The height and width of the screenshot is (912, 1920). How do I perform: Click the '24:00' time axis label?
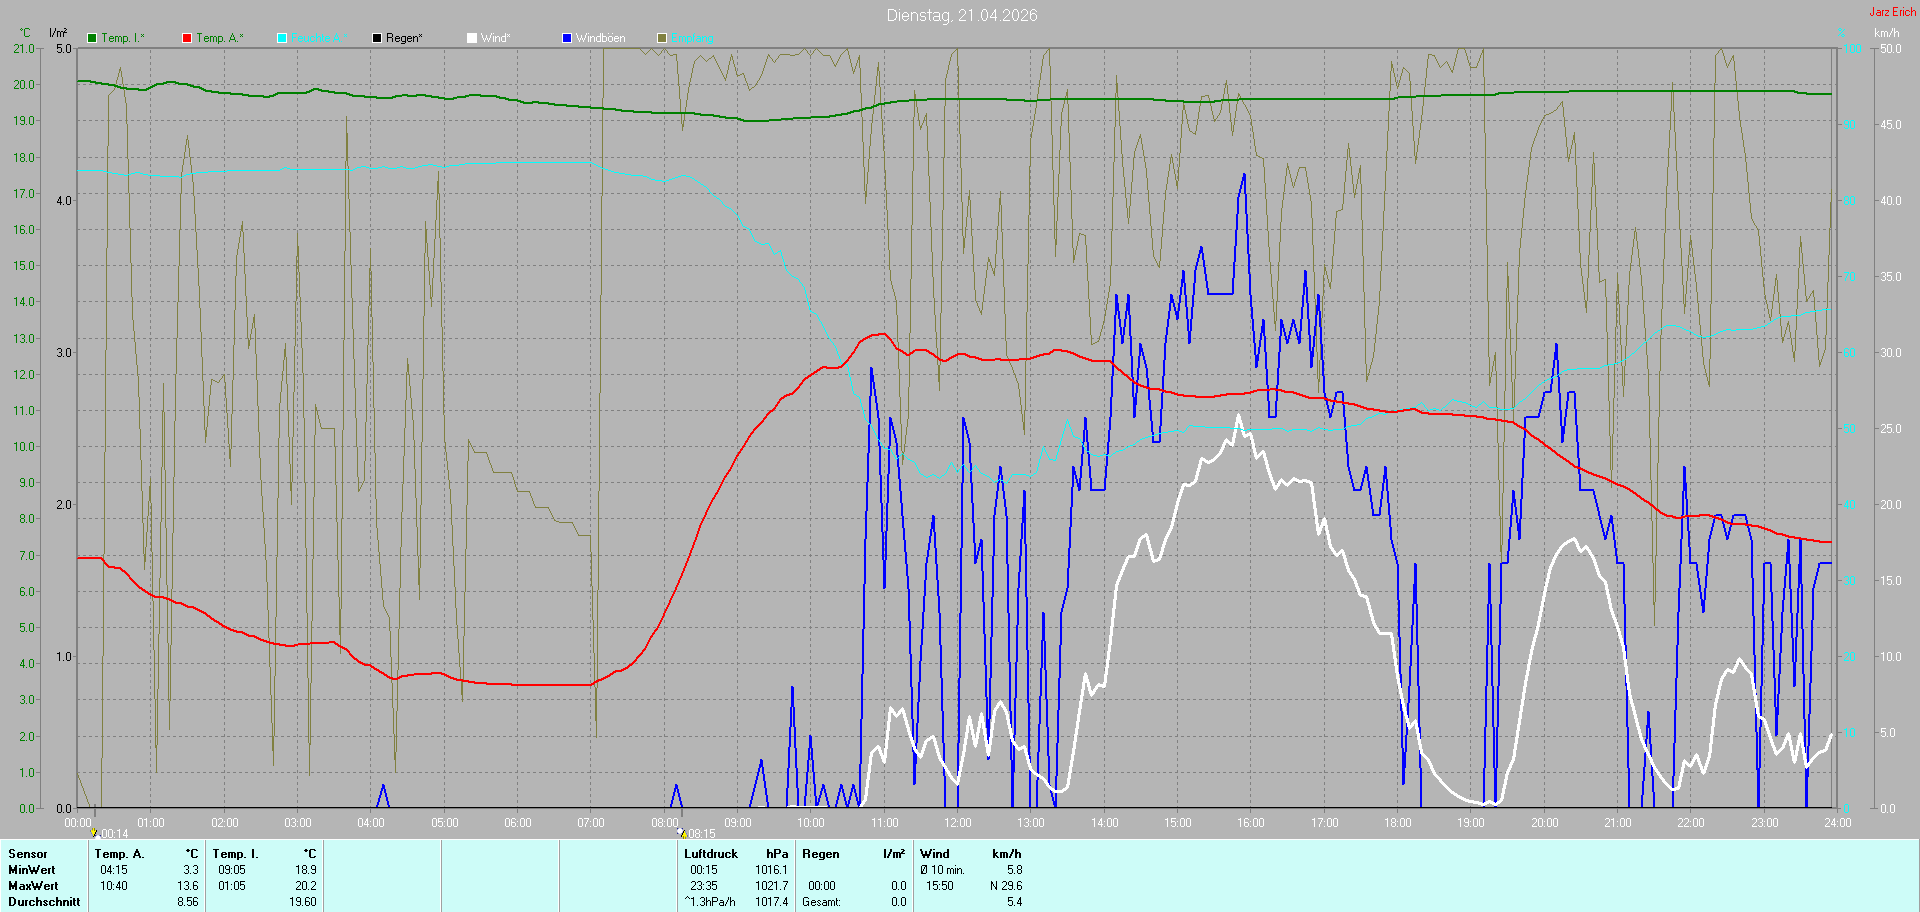coord(1838,823)
